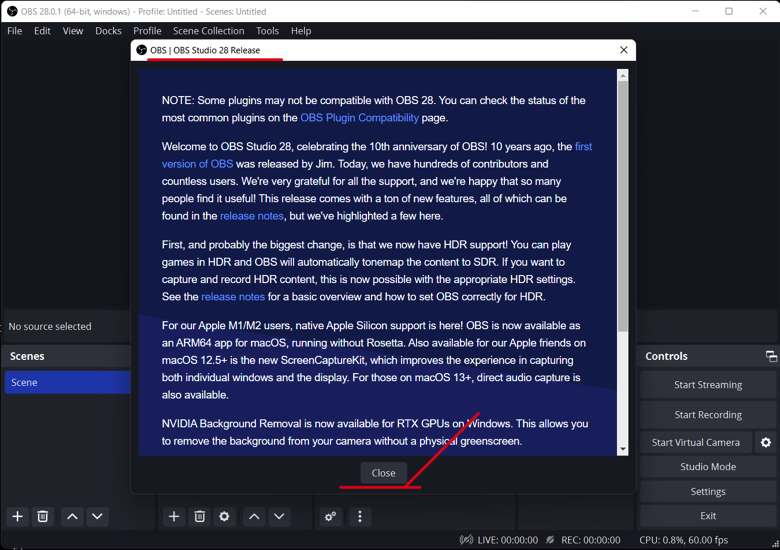Open the Edit menu
The height and width of the screenshot is (550, 780).
42,31
